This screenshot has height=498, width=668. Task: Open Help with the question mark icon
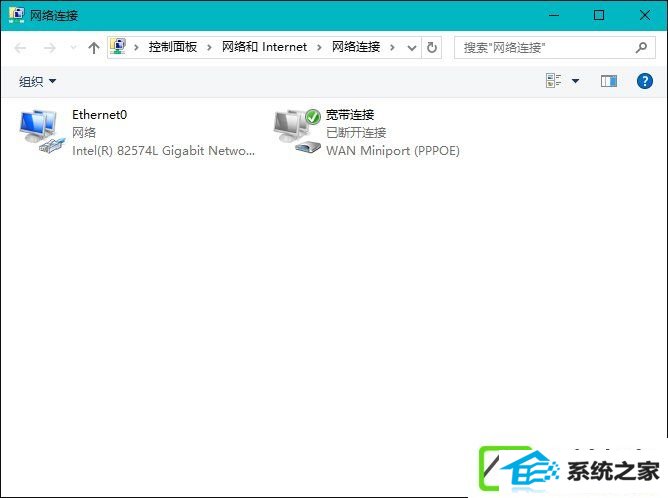[x=645, y=81]
